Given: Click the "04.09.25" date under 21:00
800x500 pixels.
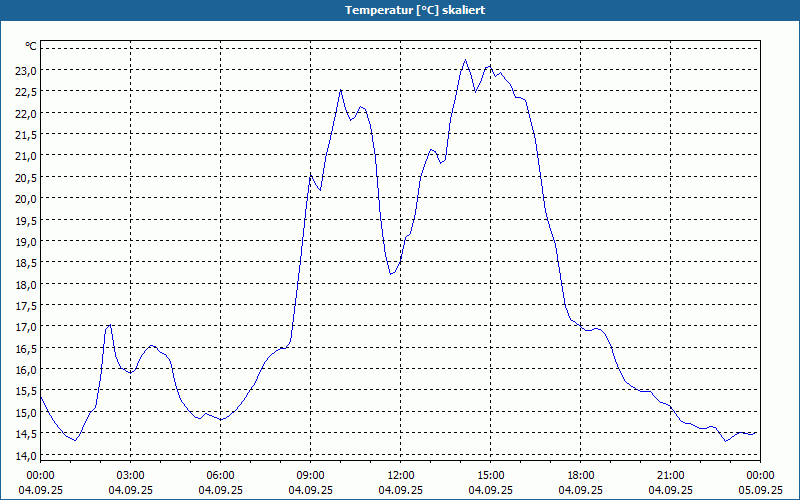Looking at the screenshot, I should coord(670,490).
